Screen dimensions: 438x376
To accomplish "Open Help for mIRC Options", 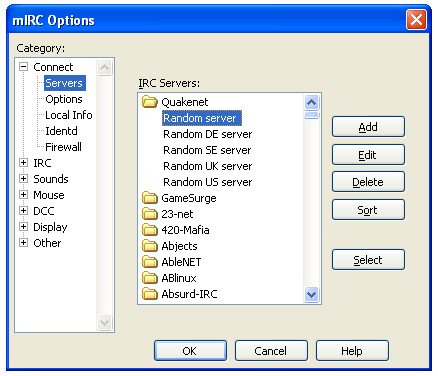I will 352,351.
